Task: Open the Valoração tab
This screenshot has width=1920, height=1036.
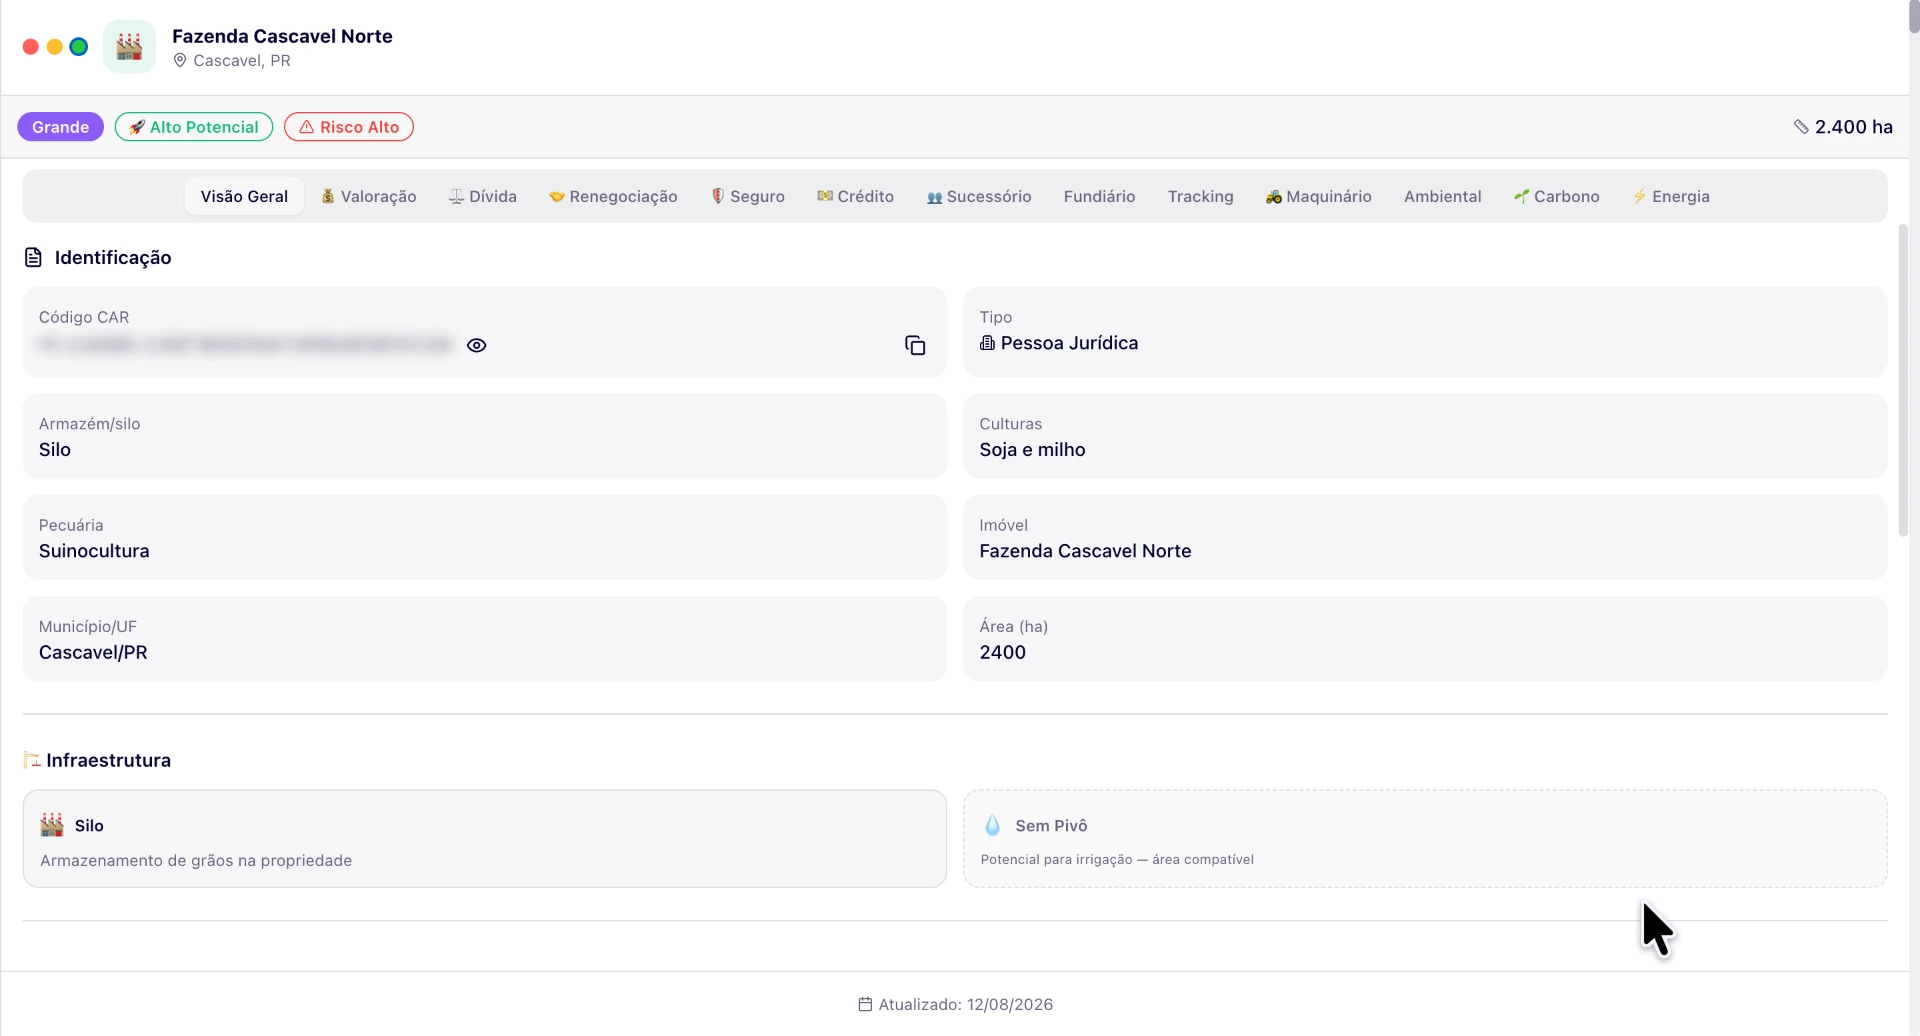Action: coord(368,197)
